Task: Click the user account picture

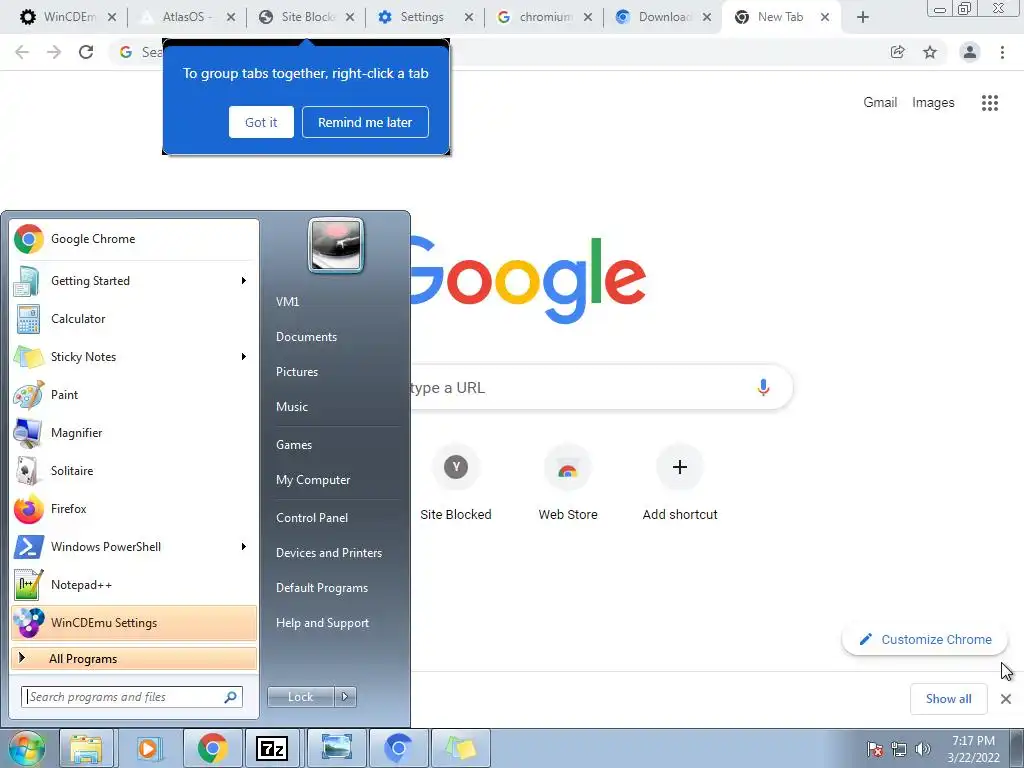Action: 336,246
